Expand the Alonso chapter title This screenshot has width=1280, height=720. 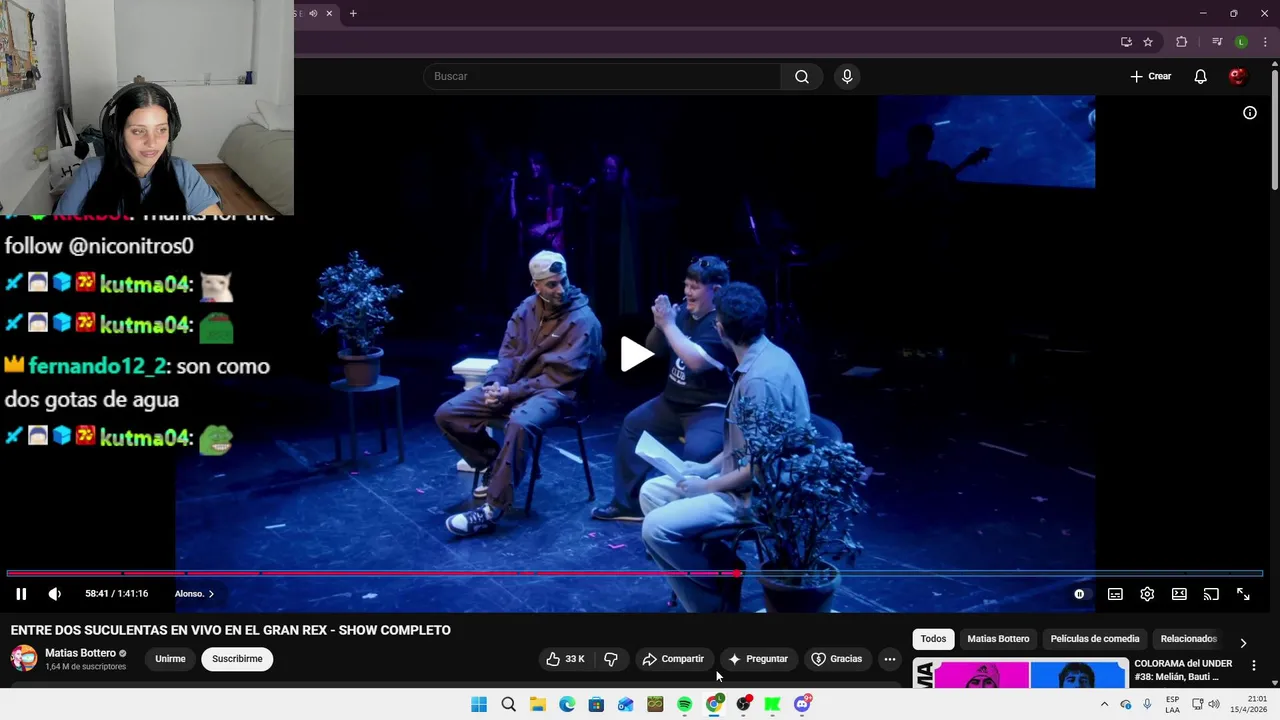coord(194,594)
